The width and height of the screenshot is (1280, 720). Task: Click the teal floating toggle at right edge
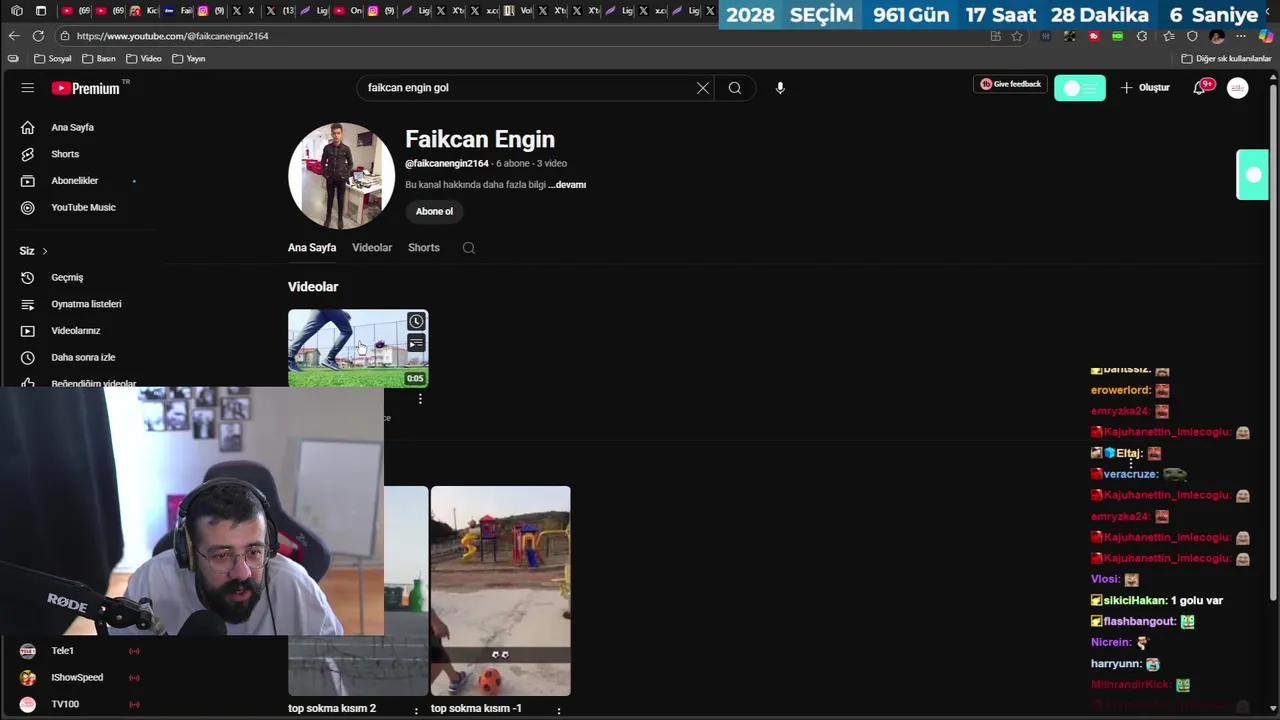click(1253, 175)
